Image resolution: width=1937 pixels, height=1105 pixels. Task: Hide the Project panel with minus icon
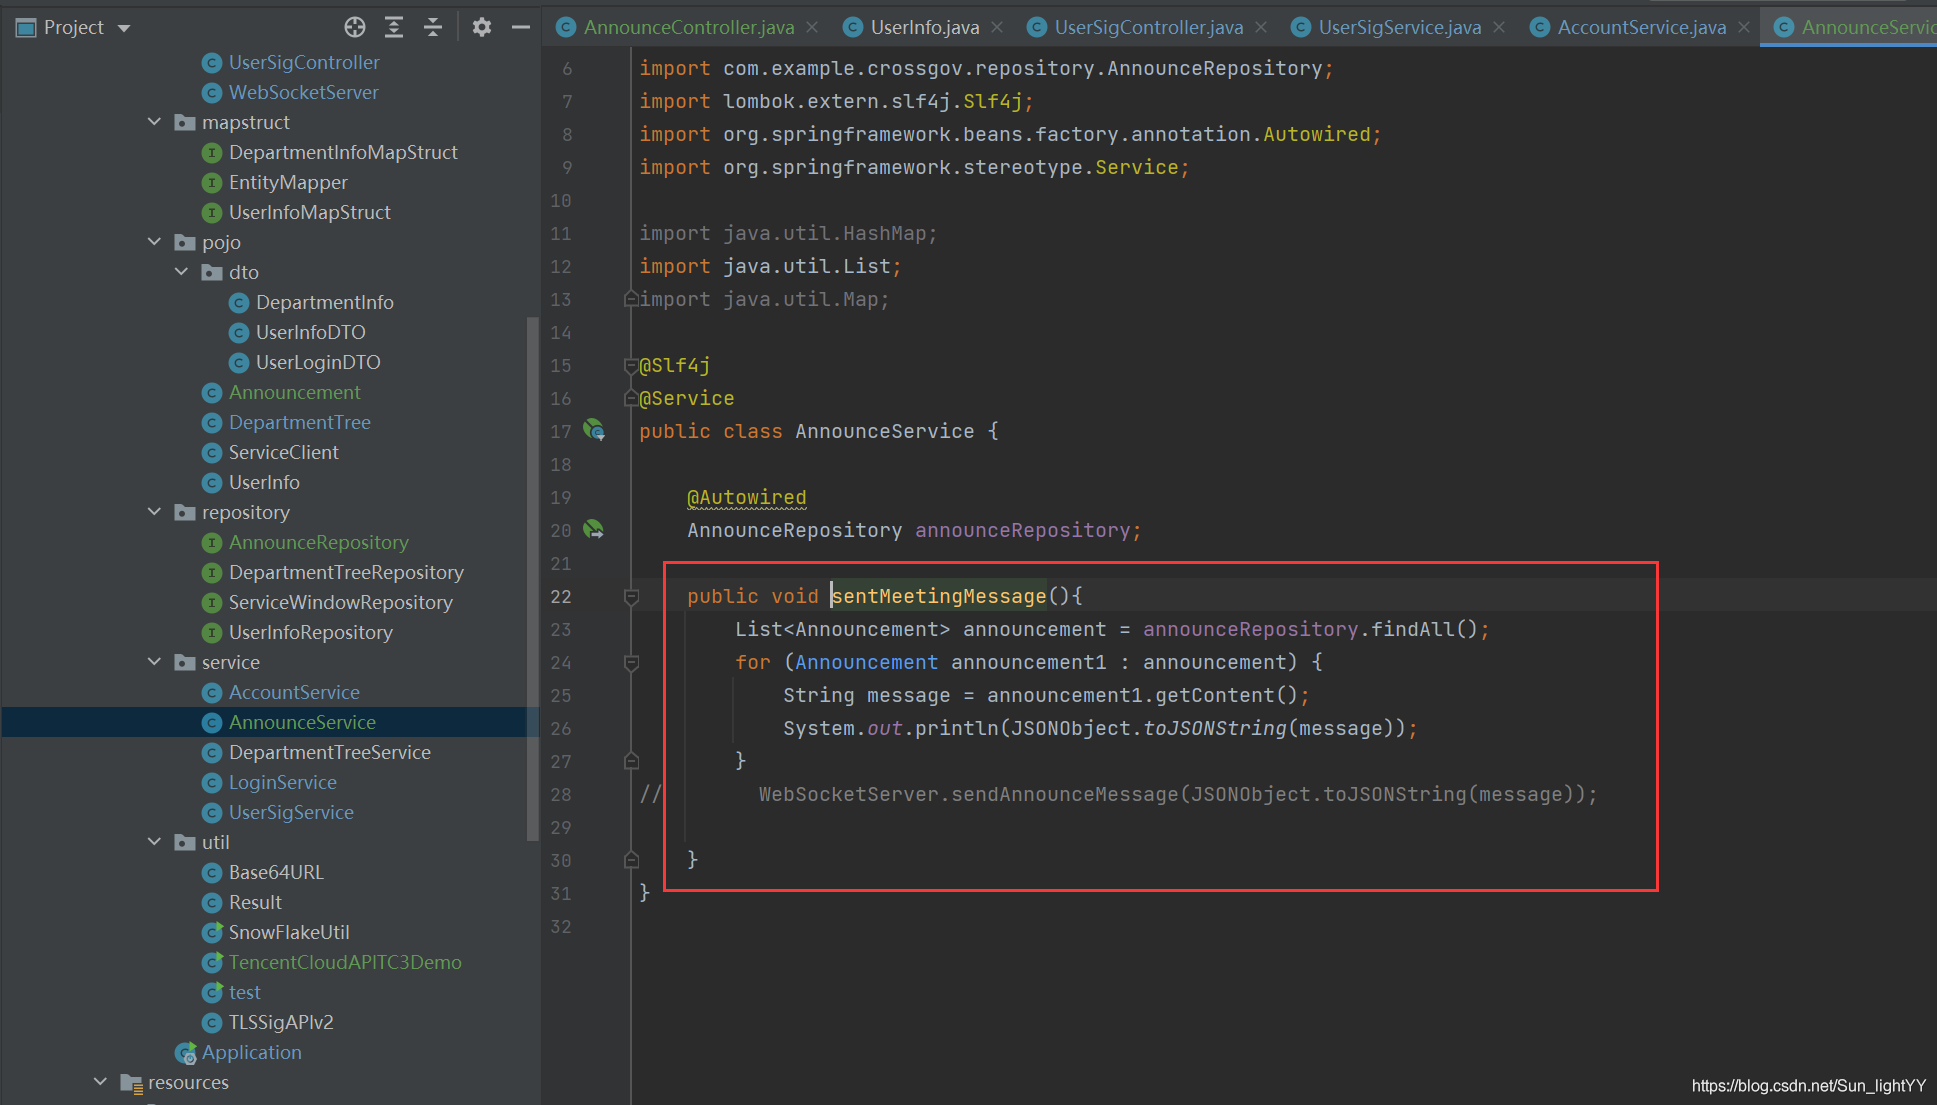[x=520, y=27]
